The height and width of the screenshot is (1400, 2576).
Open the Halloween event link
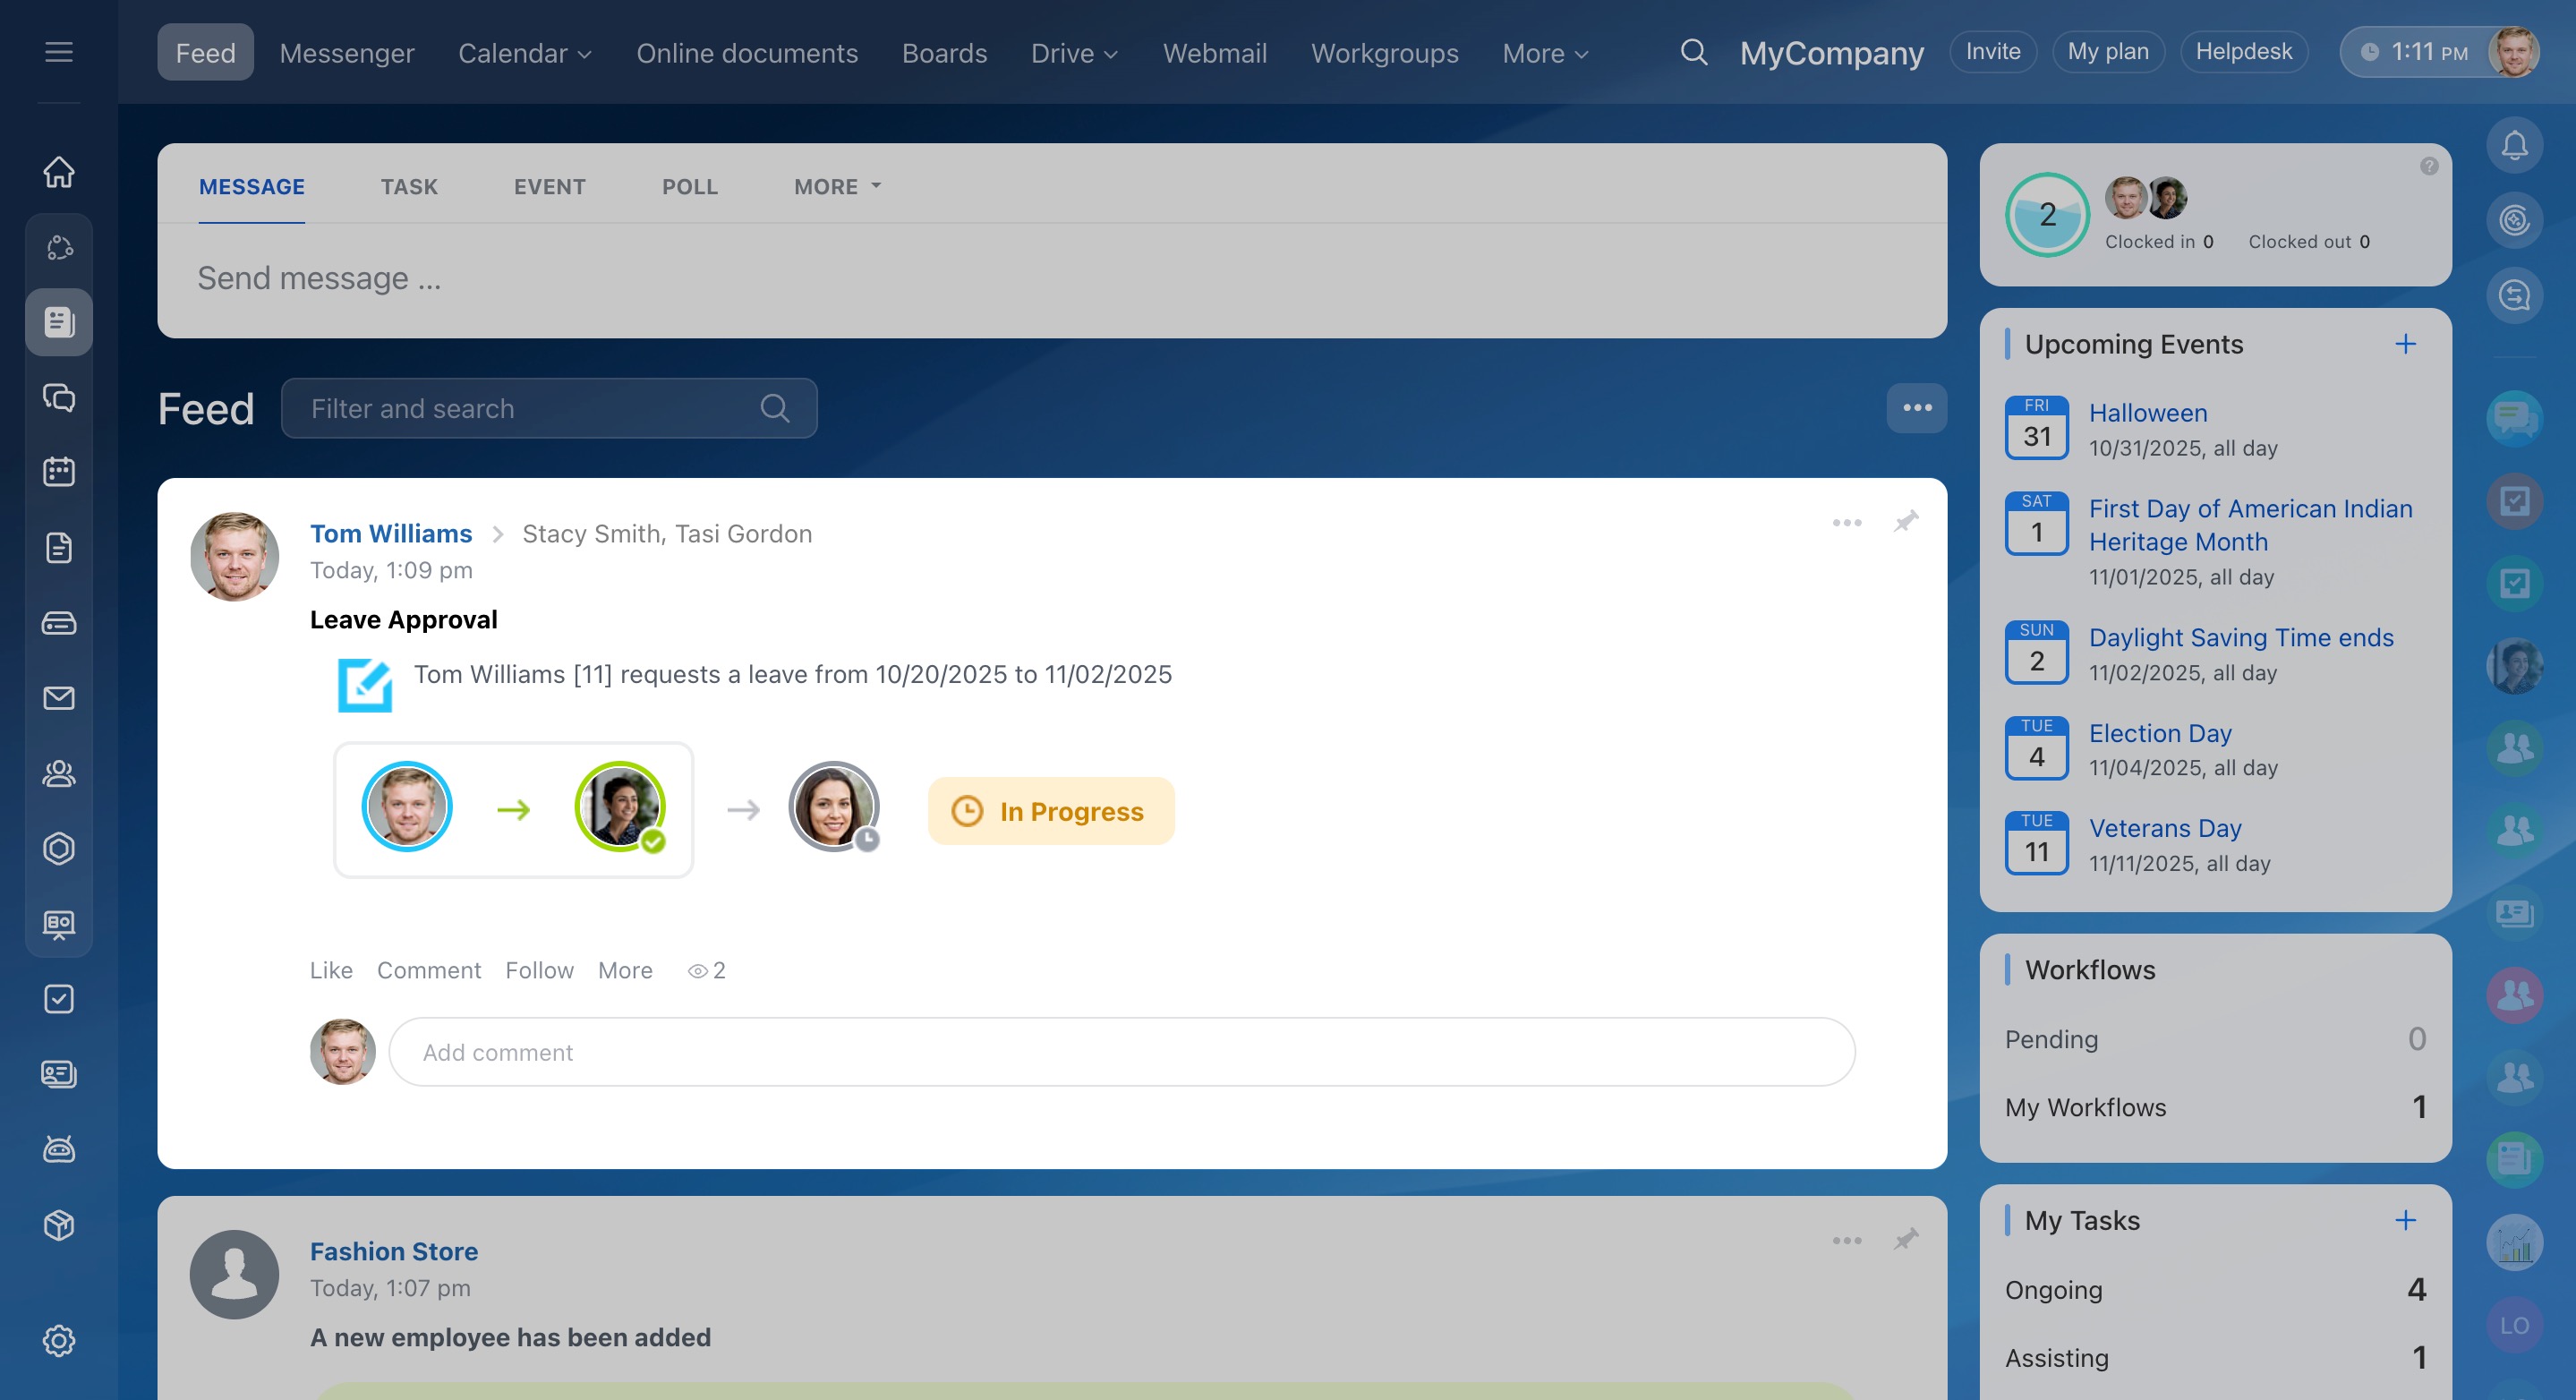2147,413
